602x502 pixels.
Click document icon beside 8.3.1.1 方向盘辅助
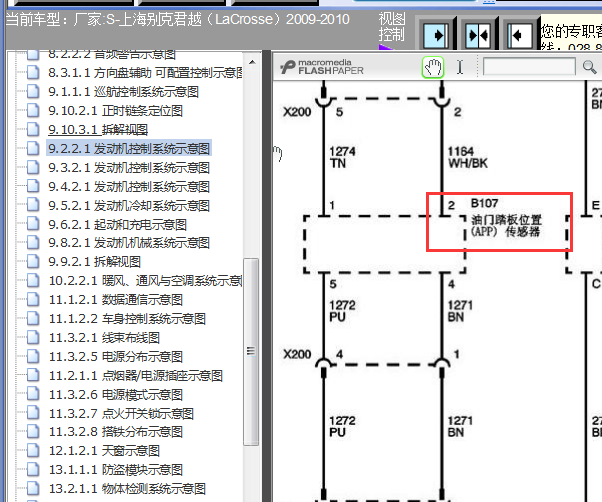(33, 72)
